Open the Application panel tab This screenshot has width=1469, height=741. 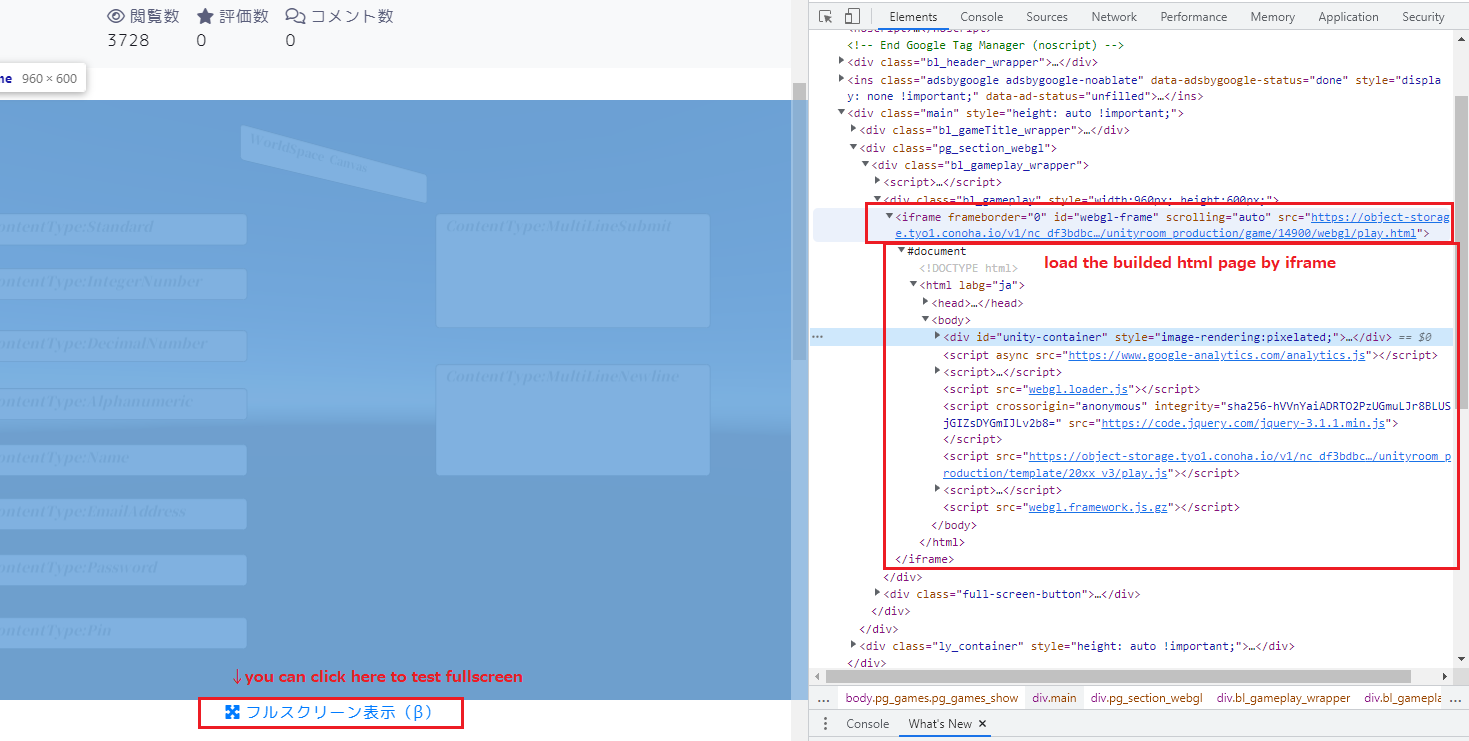1348,16
